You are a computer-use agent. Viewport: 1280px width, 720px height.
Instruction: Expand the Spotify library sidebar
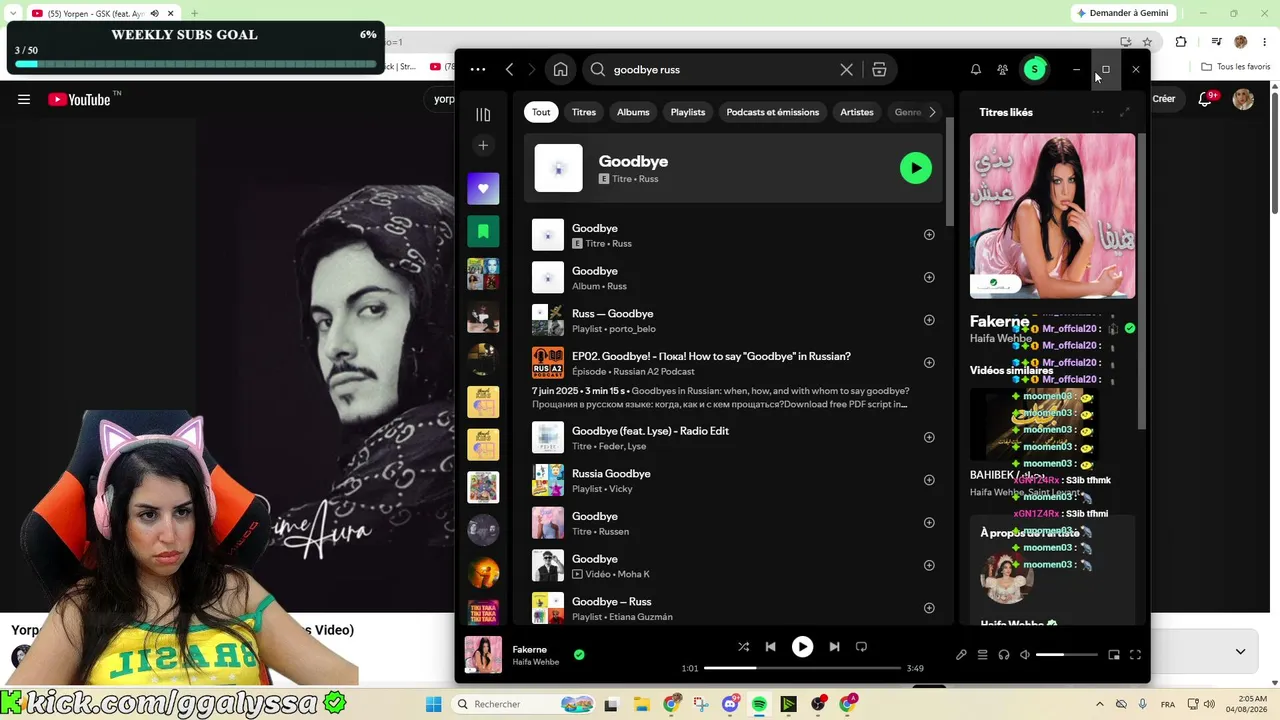point(483,115)
